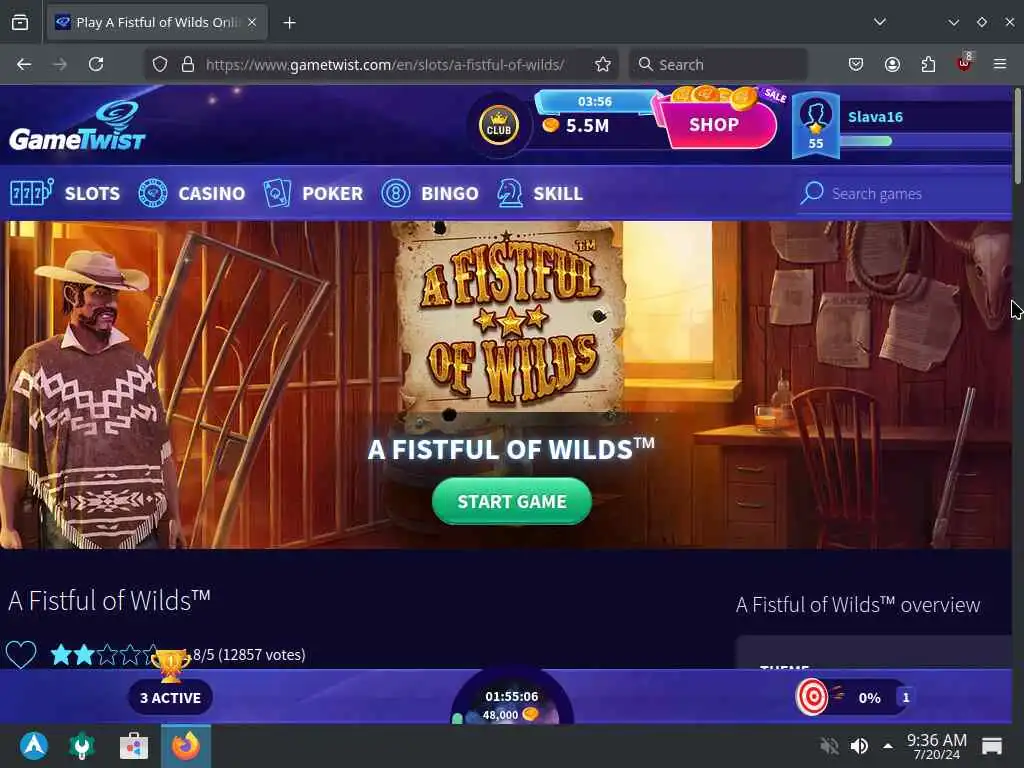This screenshot has width=1024, height=768.
Task: Open tracking protection shield info
Action: 160,64
